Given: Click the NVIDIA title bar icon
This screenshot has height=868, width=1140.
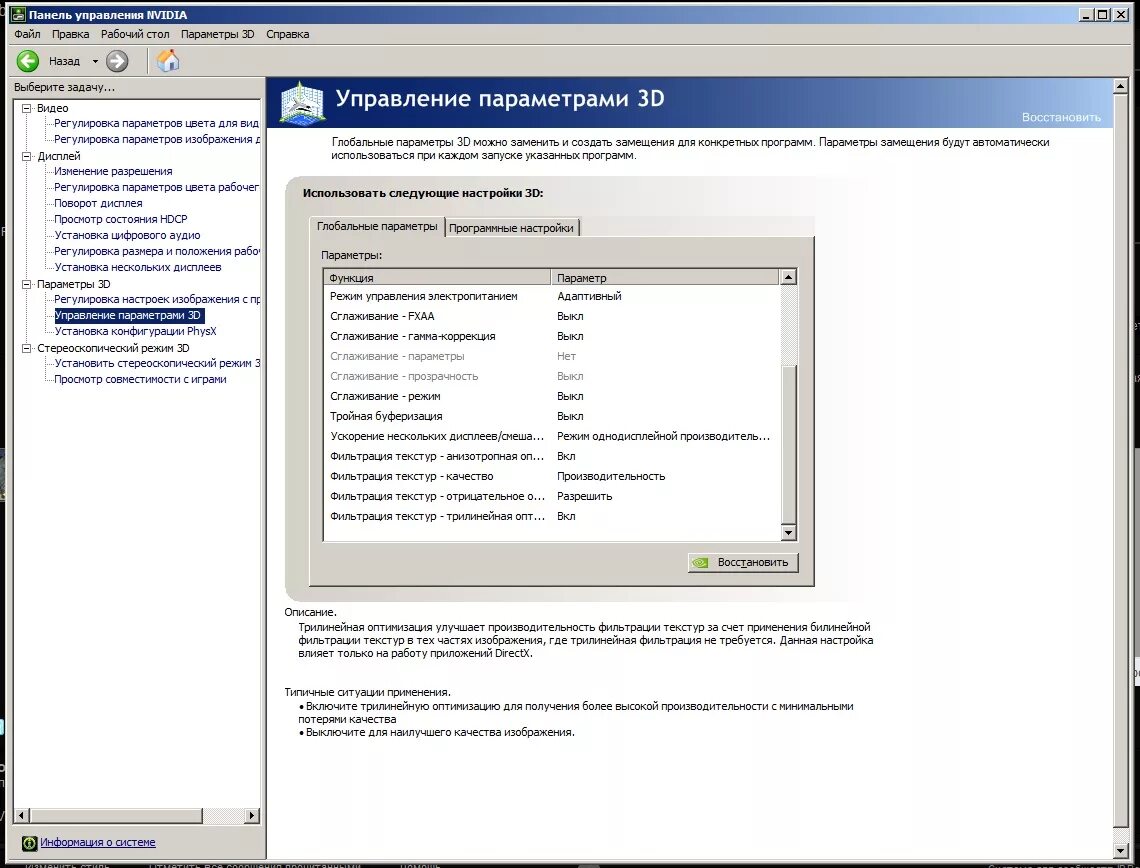Looking at the screenshot, I should pyautogui.click(x=19, y=15).
